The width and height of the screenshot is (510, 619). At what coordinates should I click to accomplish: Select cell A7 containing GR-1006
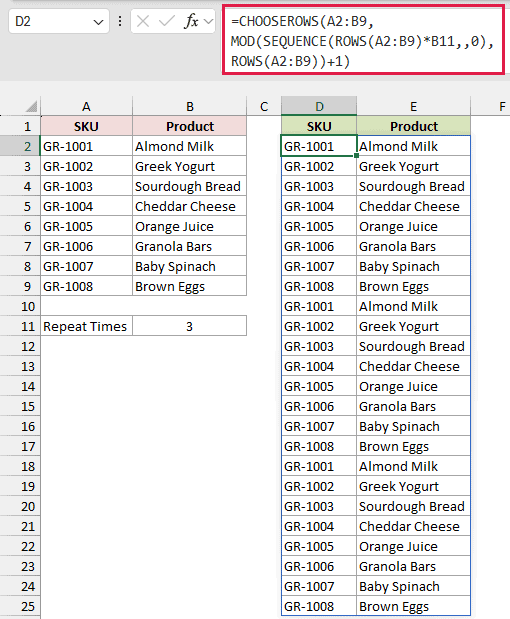coord(86,246)
